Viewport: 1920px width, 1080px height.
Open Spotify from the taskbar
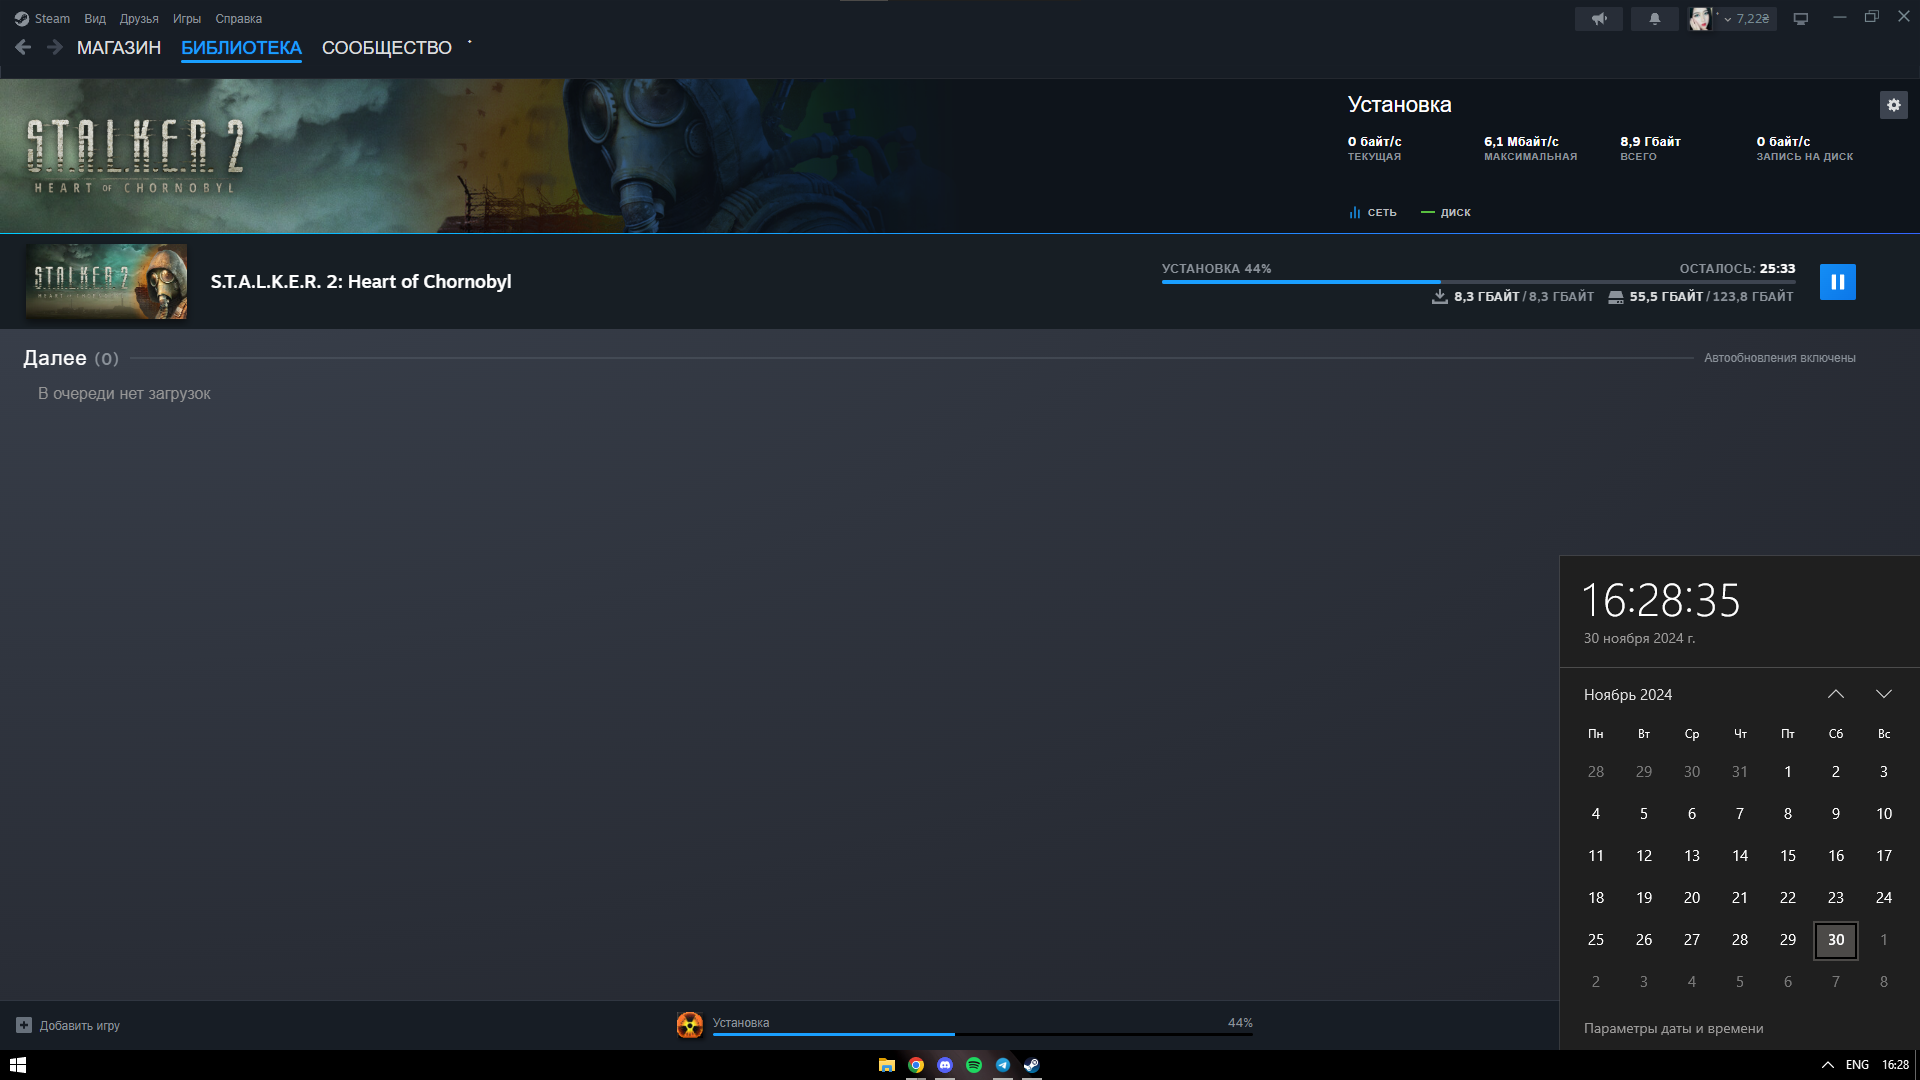tap(974, 1065)
